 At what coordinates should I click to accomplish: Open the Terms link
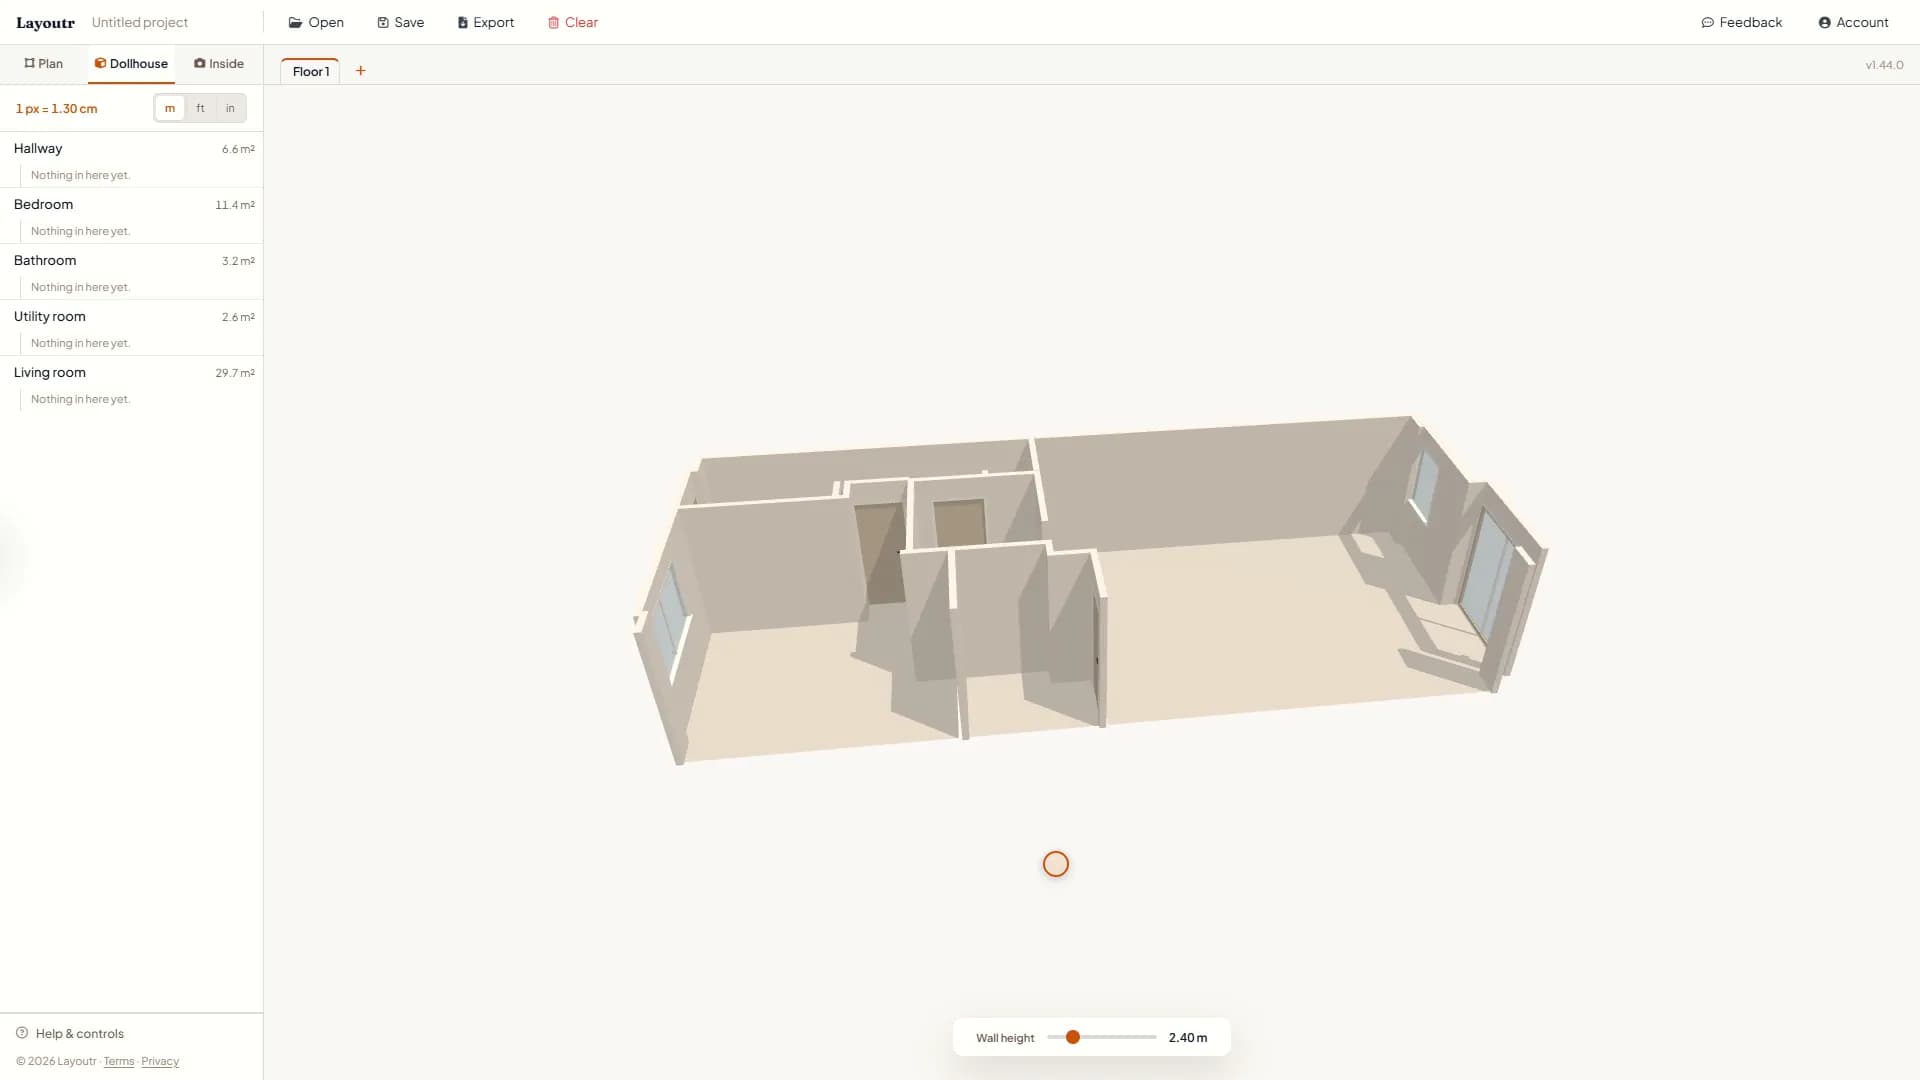[x=119, y=1061]
